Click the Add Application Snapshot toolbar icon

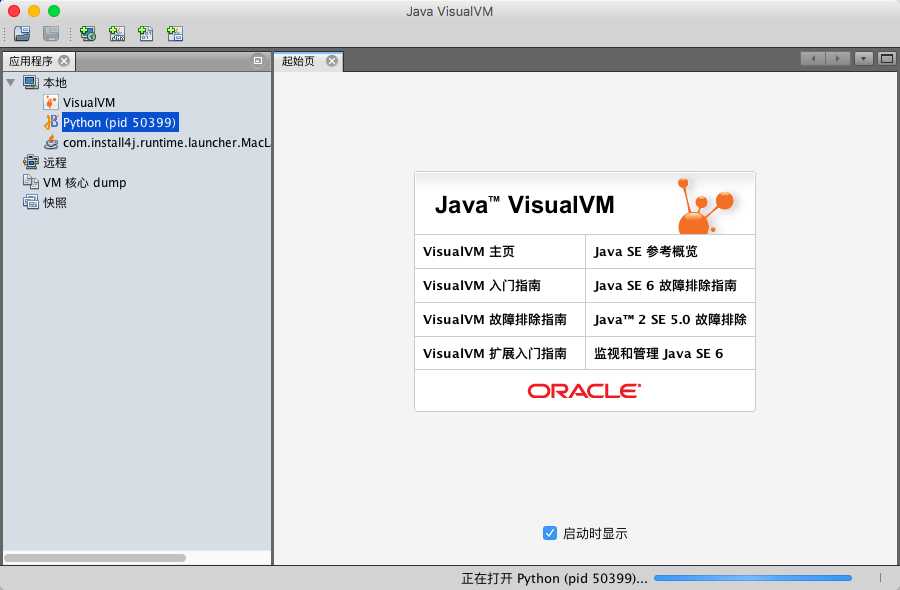[174, 34]
